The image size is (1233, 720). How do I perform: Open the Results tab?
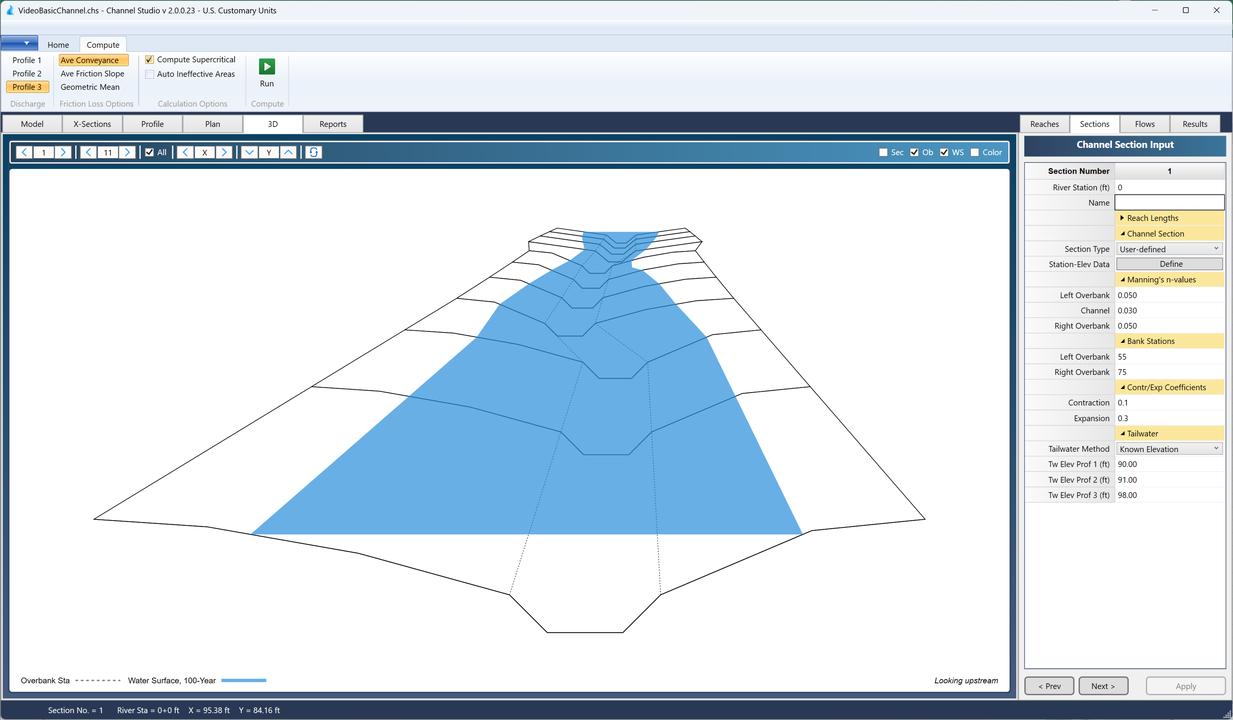pyautogui.click(x=1195, y=123)
